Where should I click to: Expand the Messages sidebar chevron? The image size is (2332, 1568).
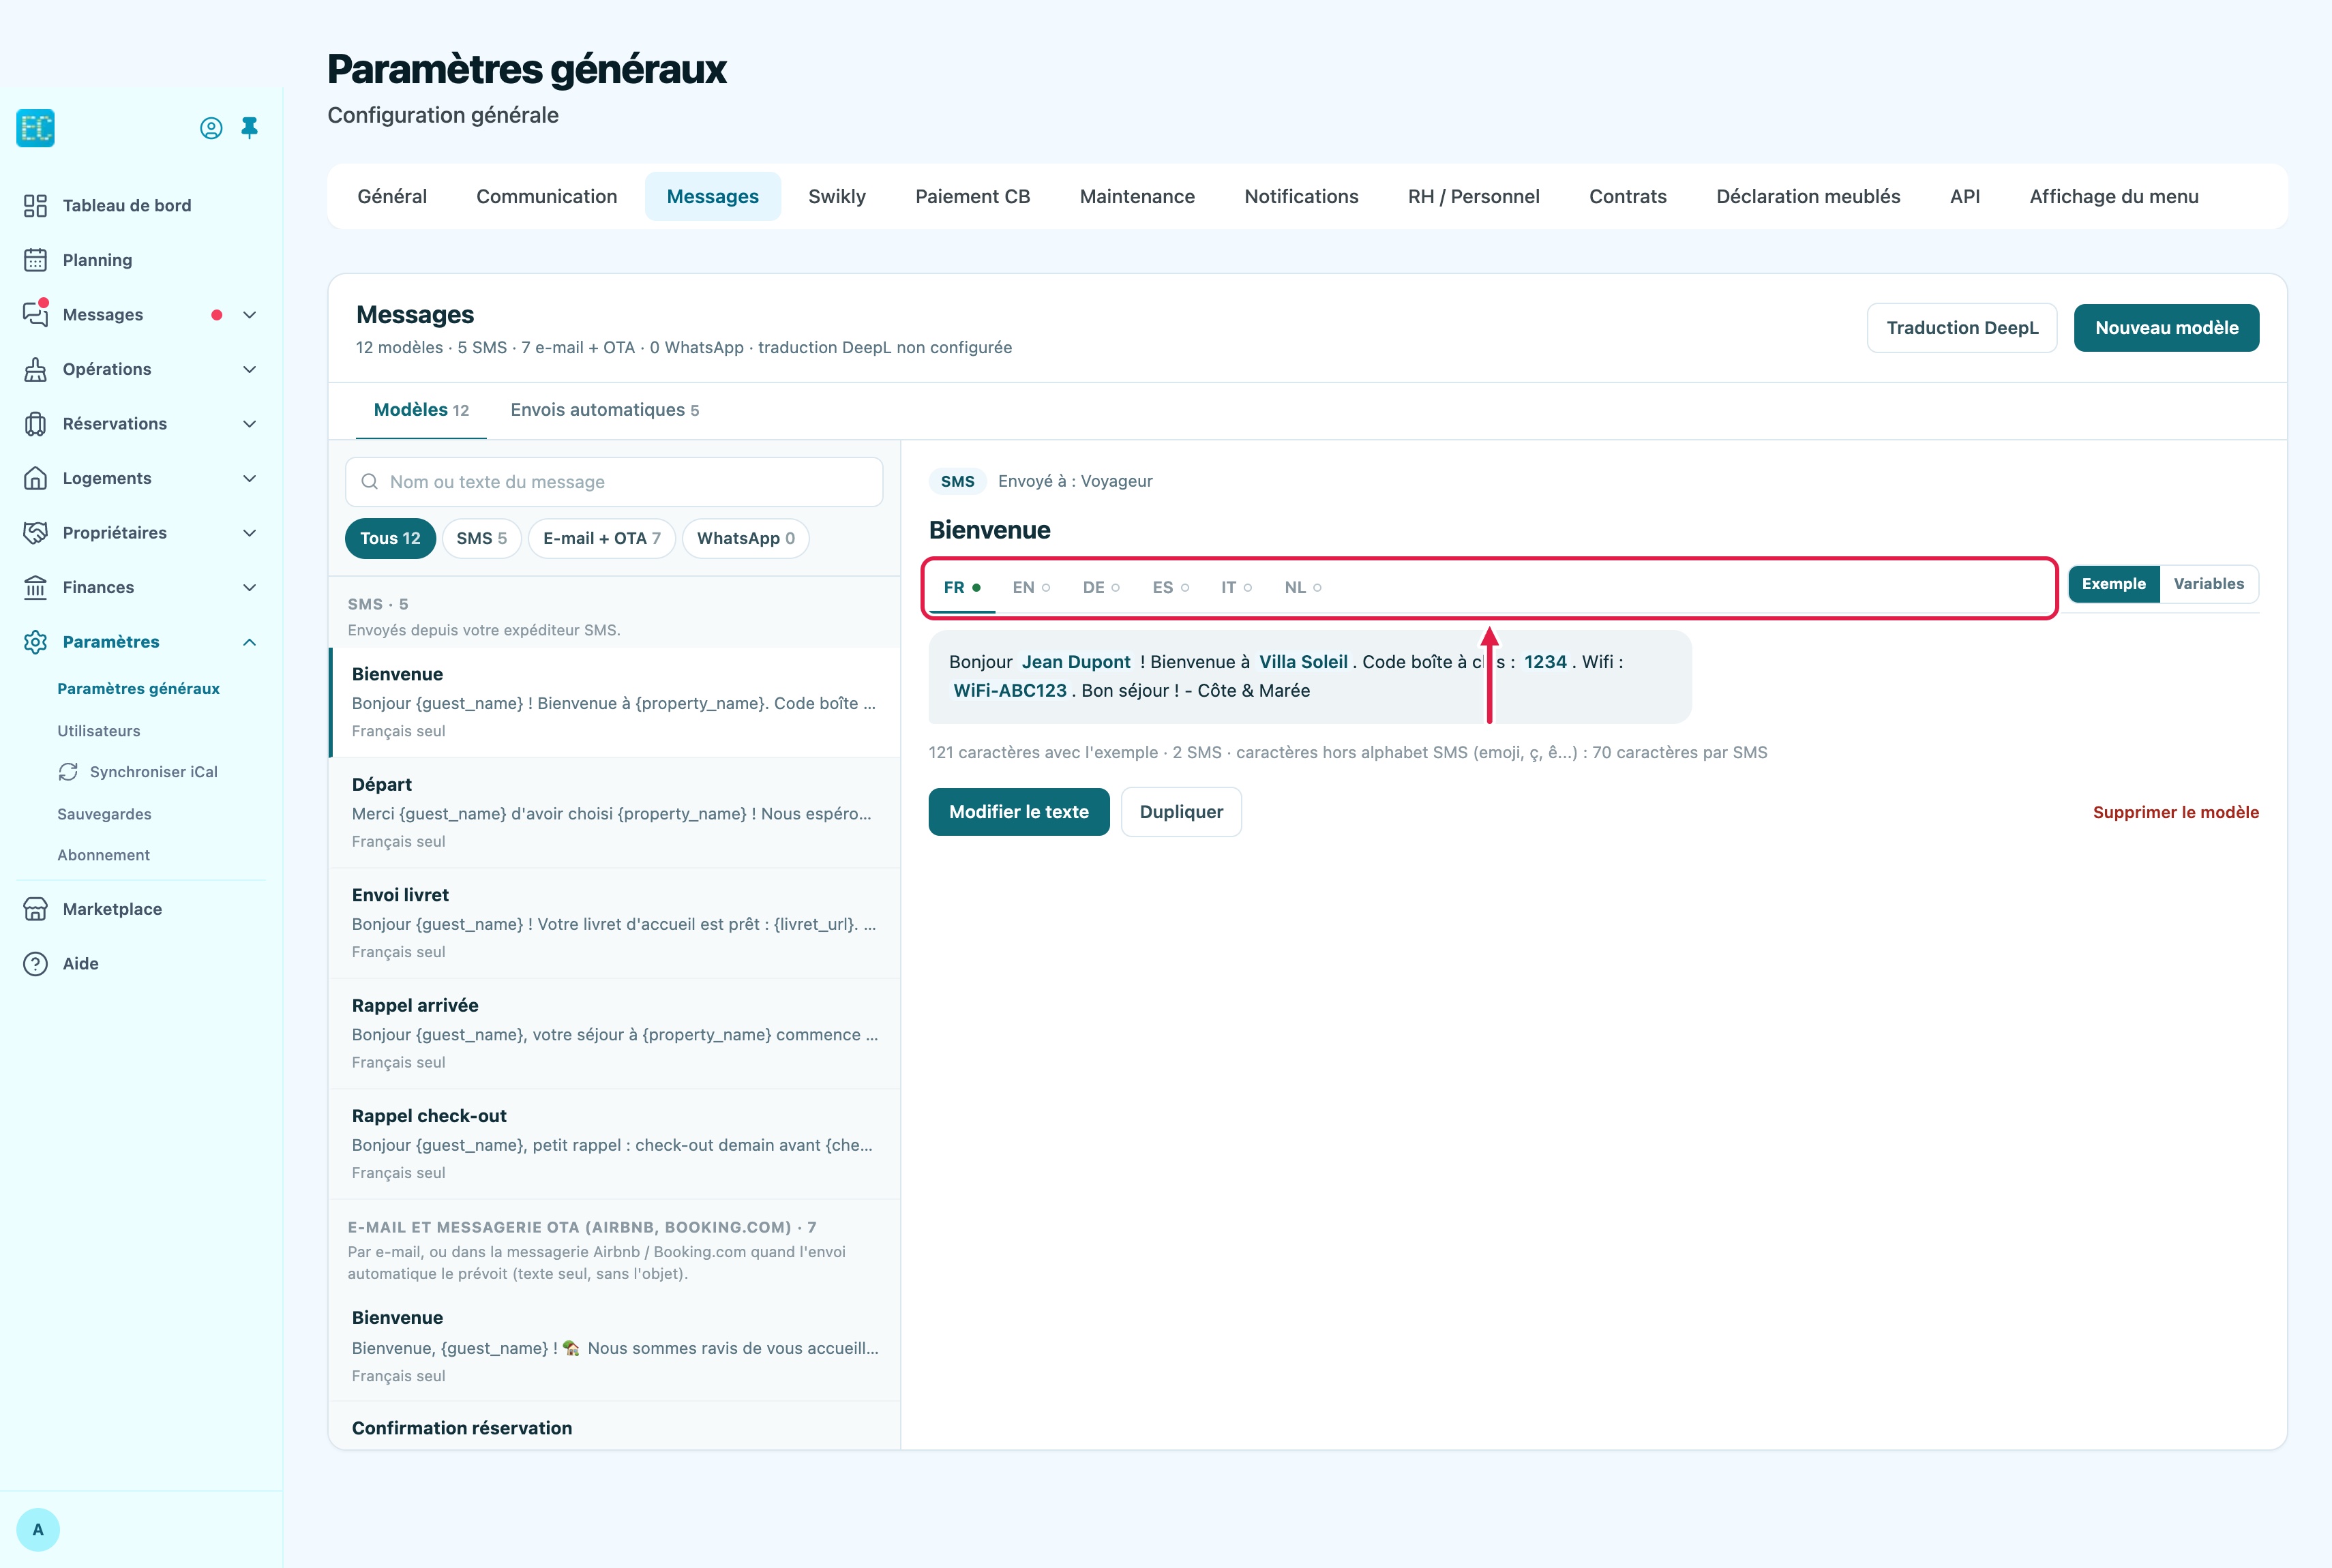250,315
